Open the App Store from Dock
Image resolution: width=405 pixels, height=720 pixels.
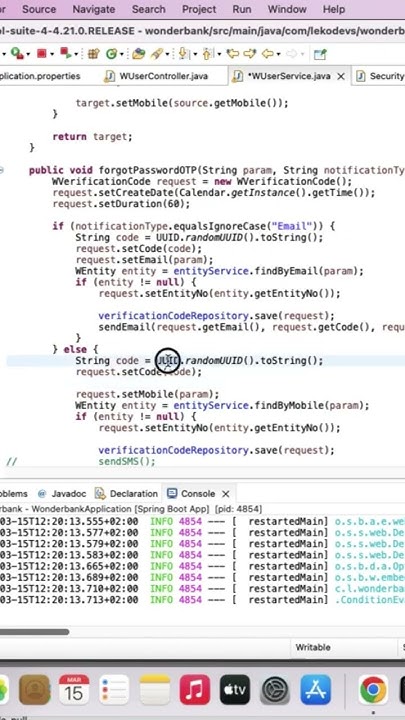(315, 689)
